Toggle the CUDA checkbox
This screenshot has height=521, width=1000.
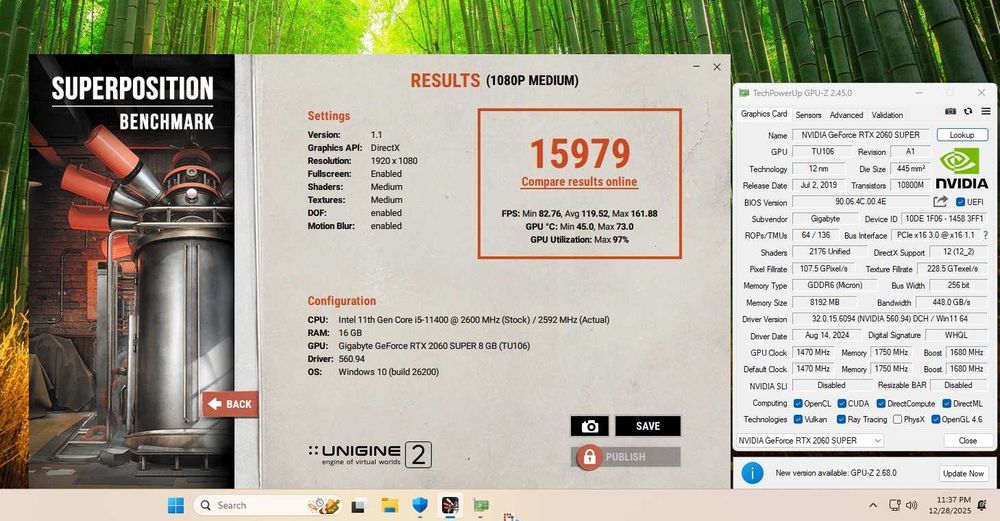[x=841, y=403]
